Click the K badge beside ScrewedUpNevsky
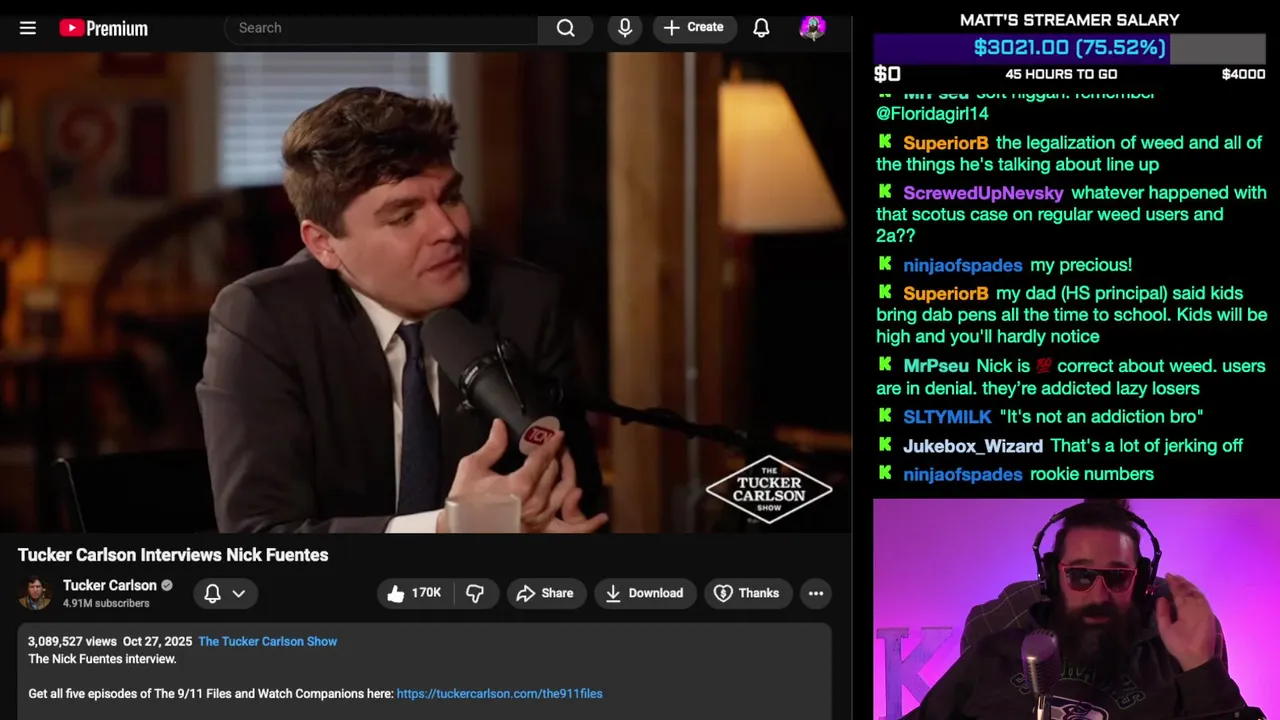1280x720 pixels. [x=885, y=191]
